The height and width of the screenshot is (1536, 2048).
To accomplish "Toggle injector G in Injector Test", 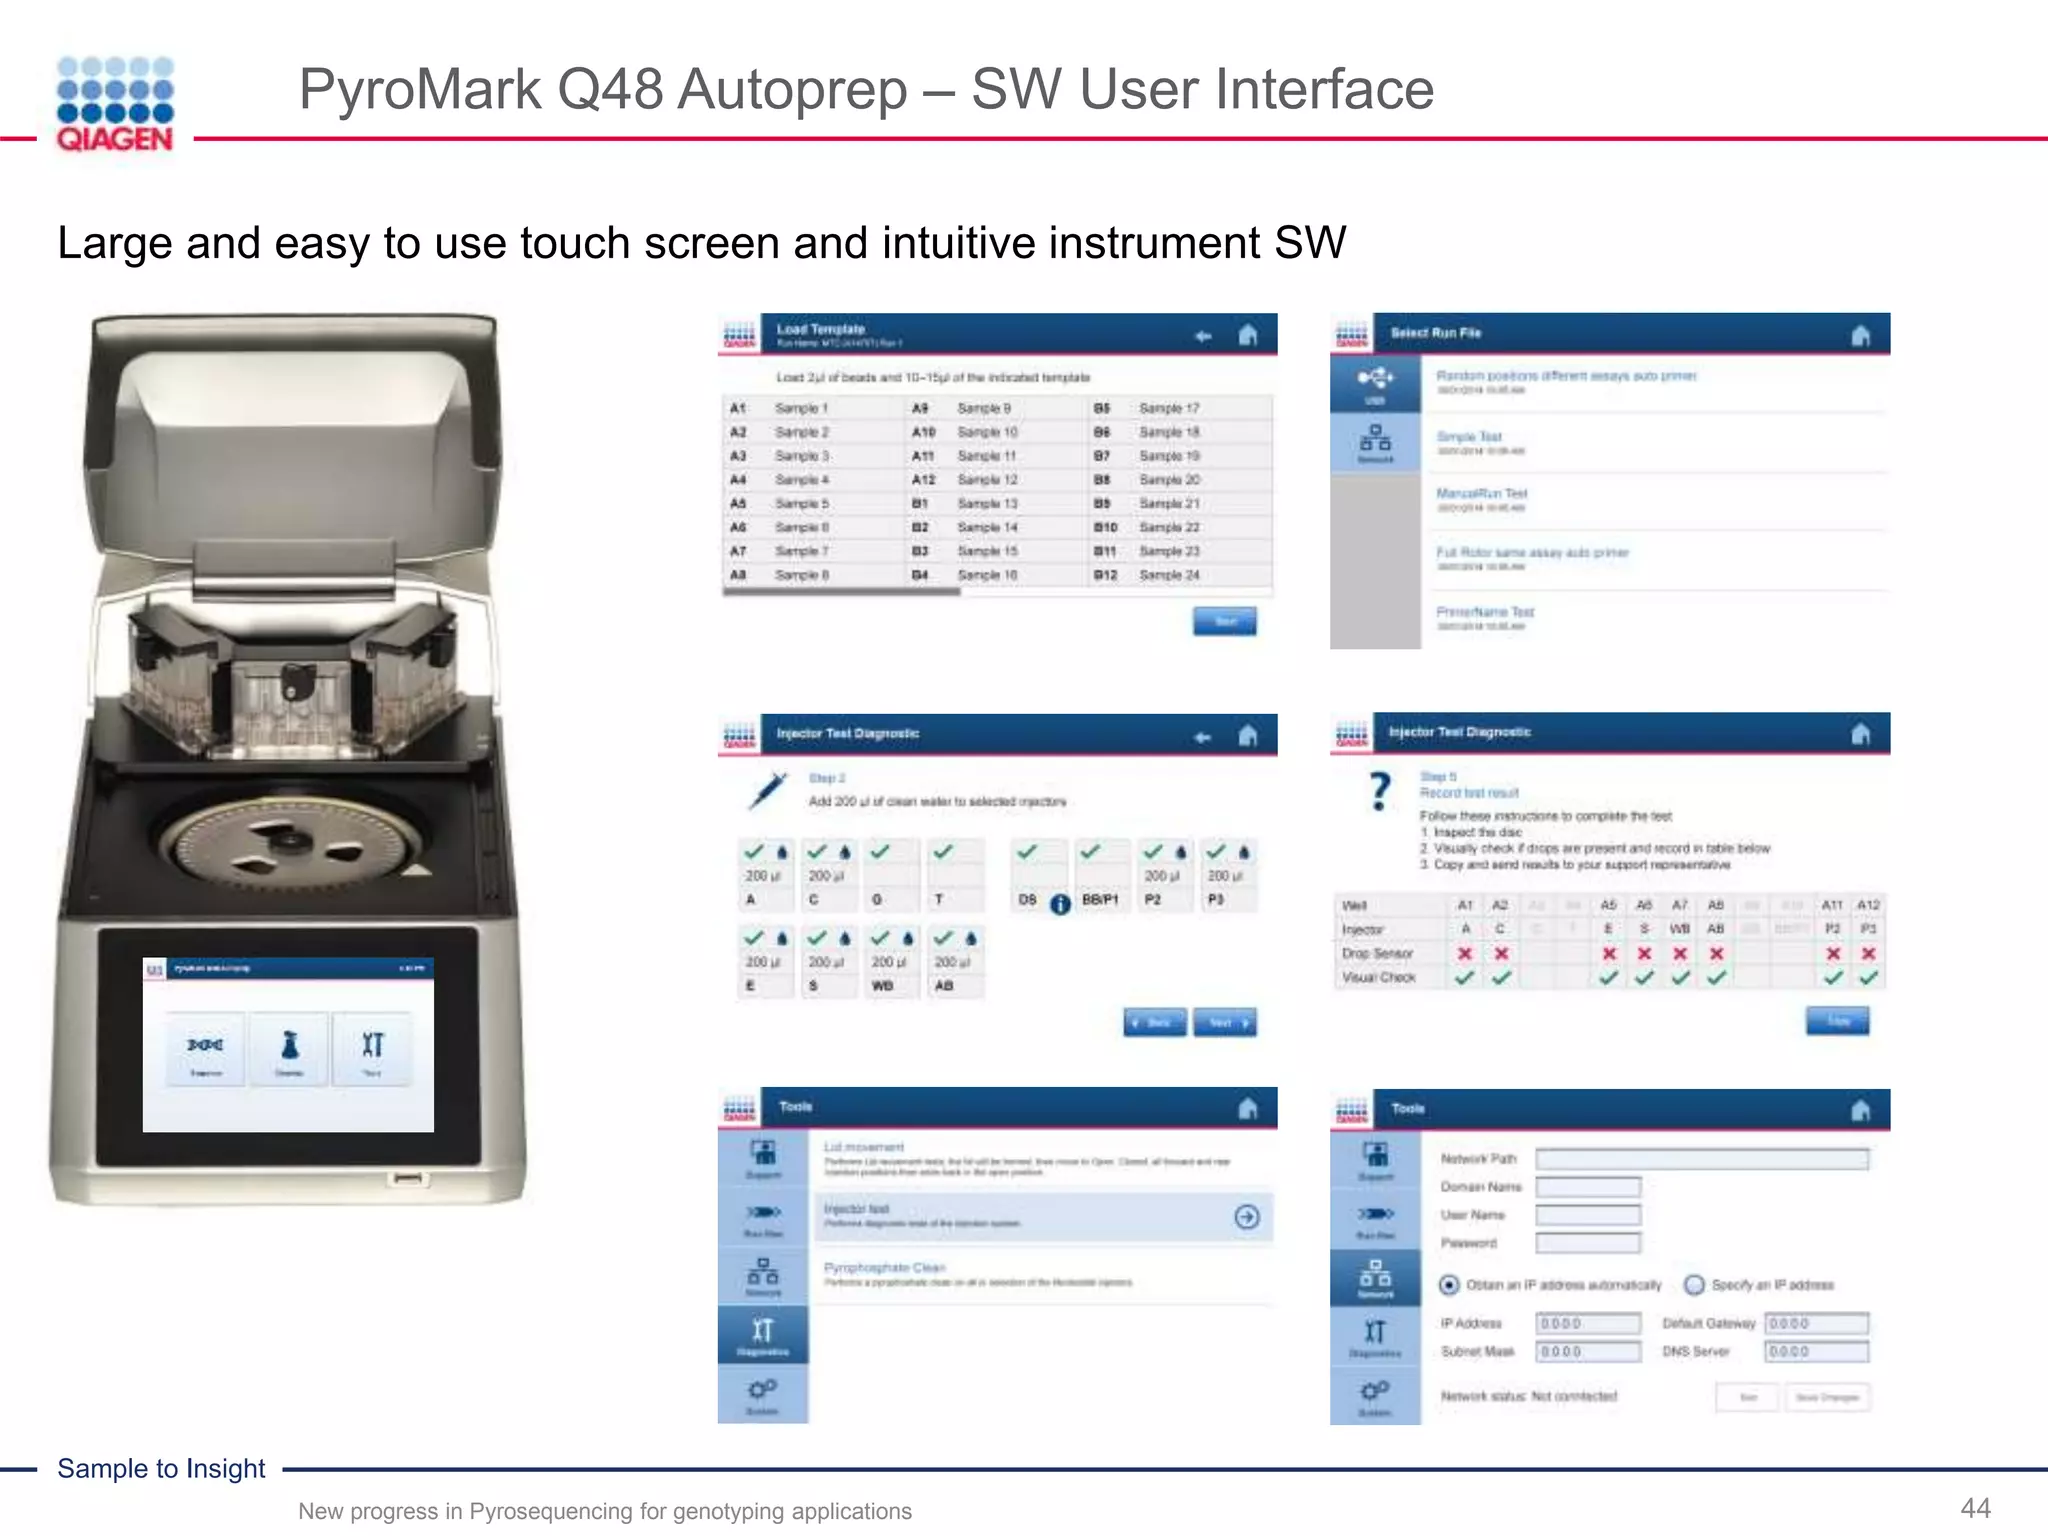I will click(892, 875).
